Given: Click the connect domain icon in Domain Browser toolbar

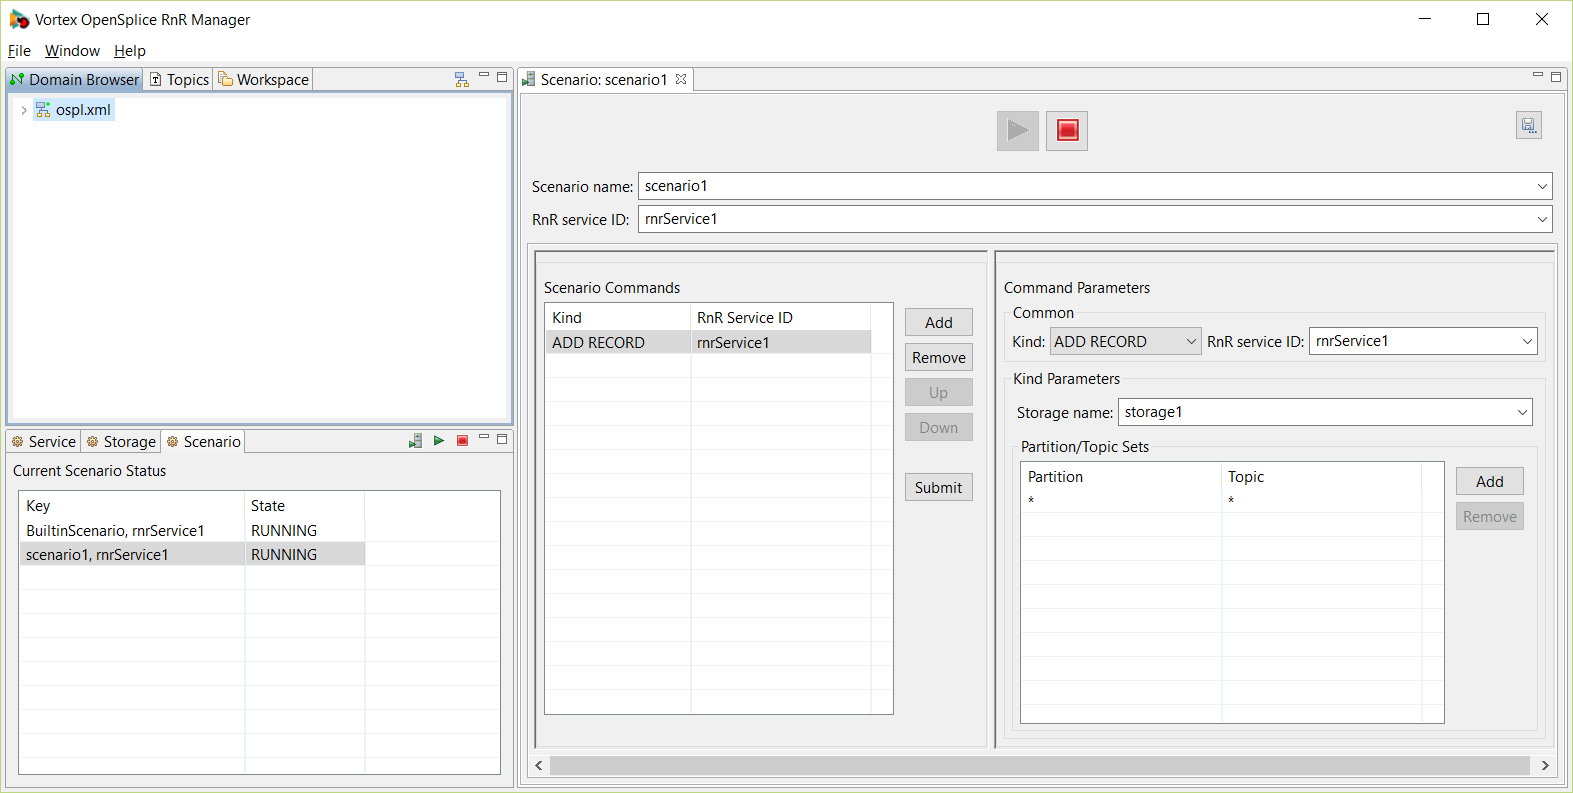Looking at the screenshot, I should pyautogui.click(x=461, y=79).
